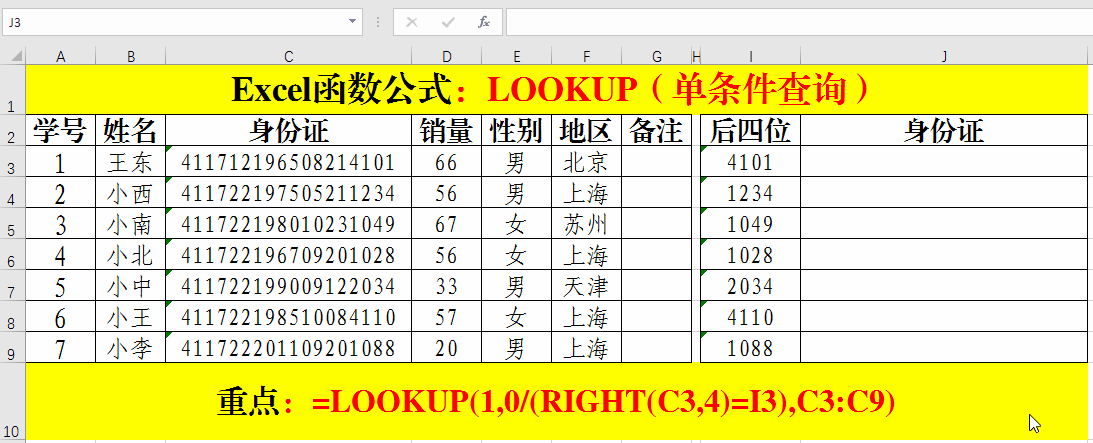Expand the Name Box dropdown arrow
The width and height of the screenshot is (1093, 443).
(353, 22)
